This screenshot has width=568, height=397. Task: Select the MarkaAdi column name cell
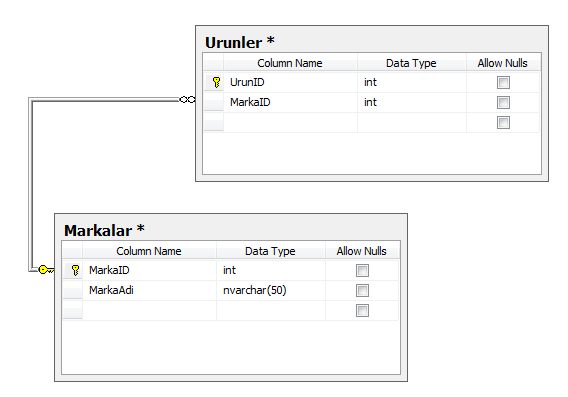pos(149,291)
